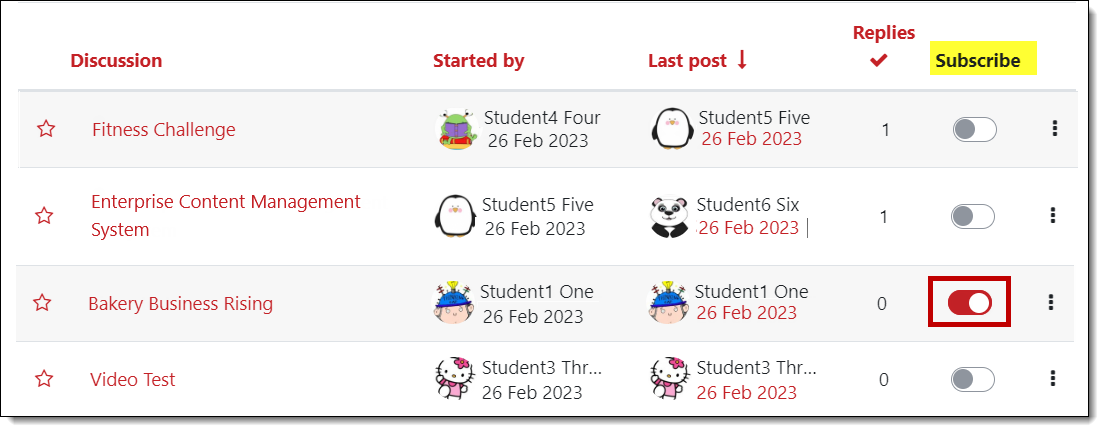Disable subscription for Bakery Business Rising
This screenshot has width=1098, height=426.
coord(970,302)
